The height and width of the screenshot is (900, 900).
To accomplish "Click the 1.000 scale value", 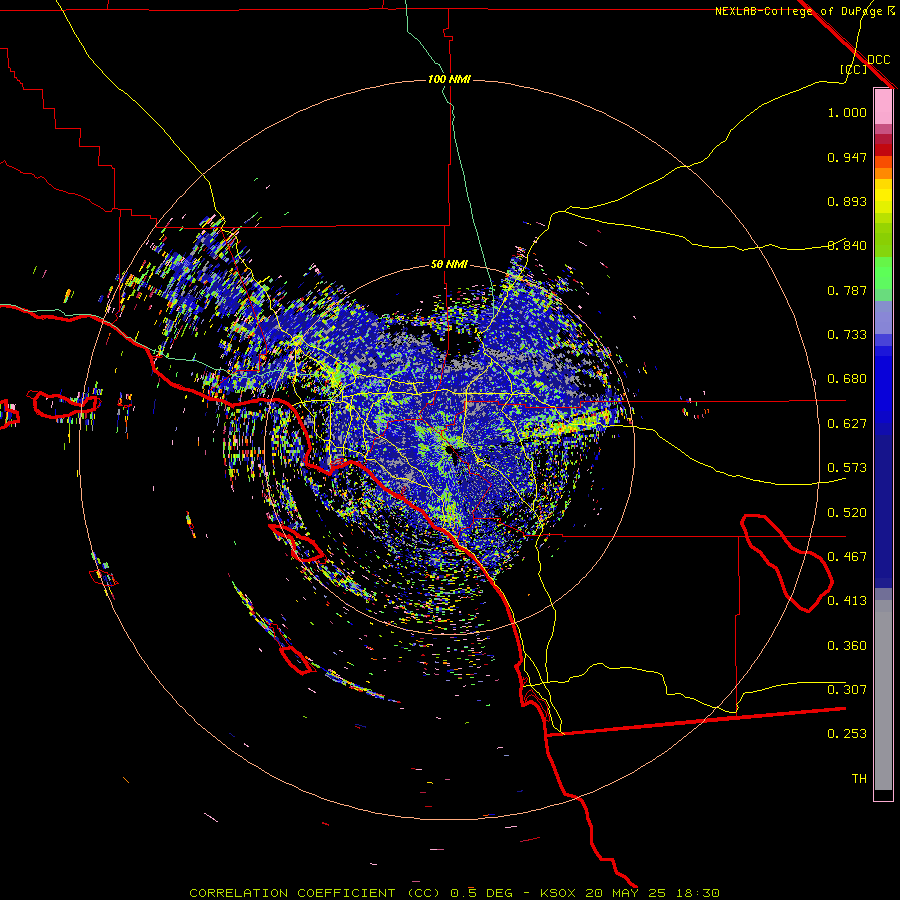I will (x=847, y=112).
